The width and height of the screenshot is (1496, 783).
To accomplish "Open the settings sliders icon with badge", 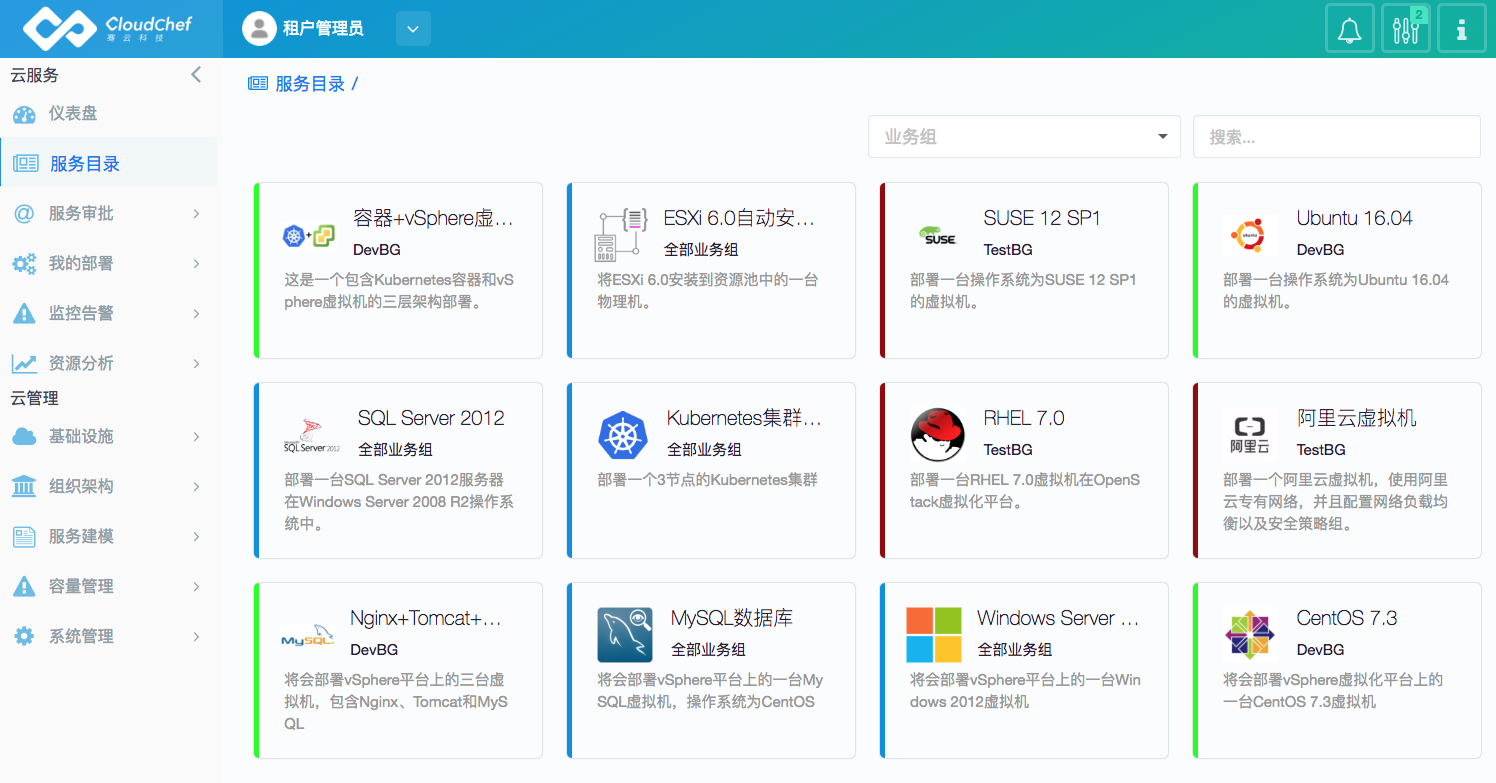I will [x=1405, y=29].
